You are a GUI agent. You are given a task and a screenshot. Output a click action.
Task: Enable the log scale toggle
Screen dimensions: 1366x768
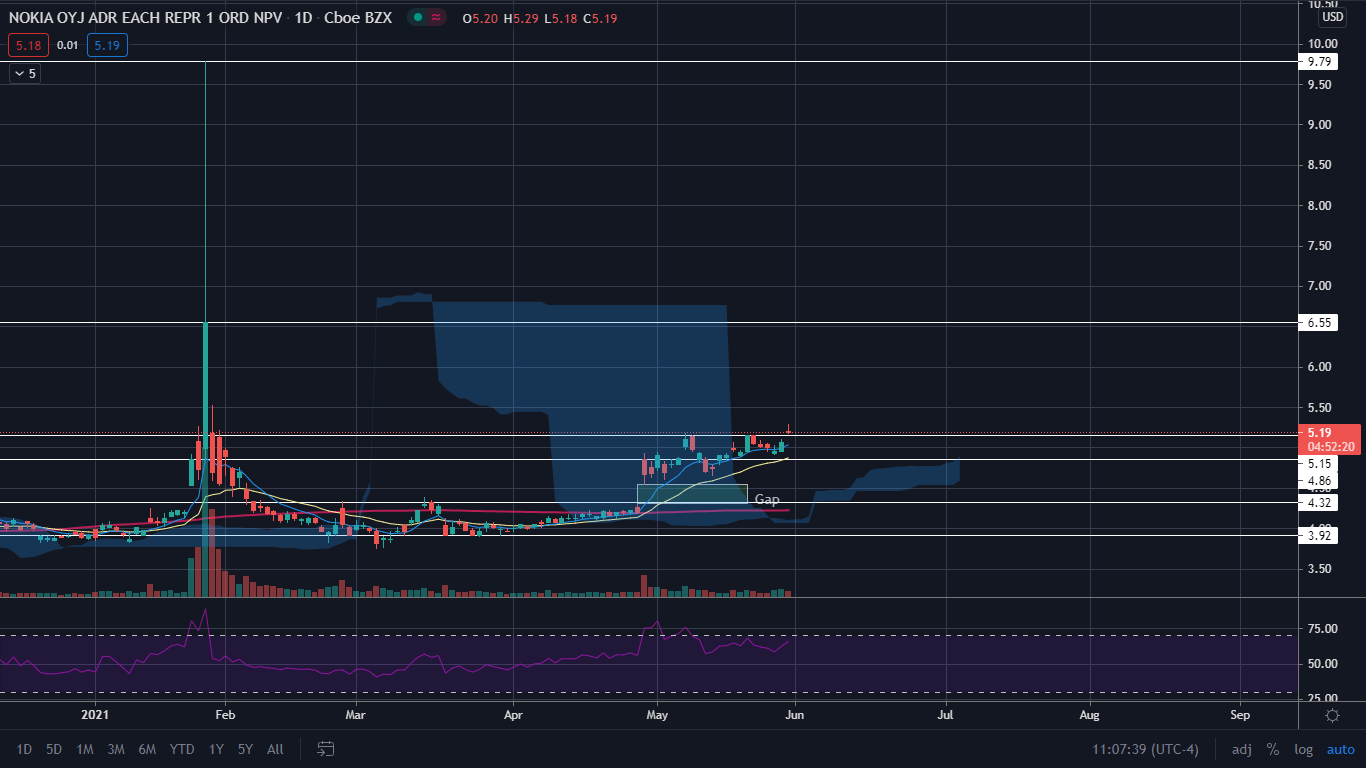point(1303,749)
